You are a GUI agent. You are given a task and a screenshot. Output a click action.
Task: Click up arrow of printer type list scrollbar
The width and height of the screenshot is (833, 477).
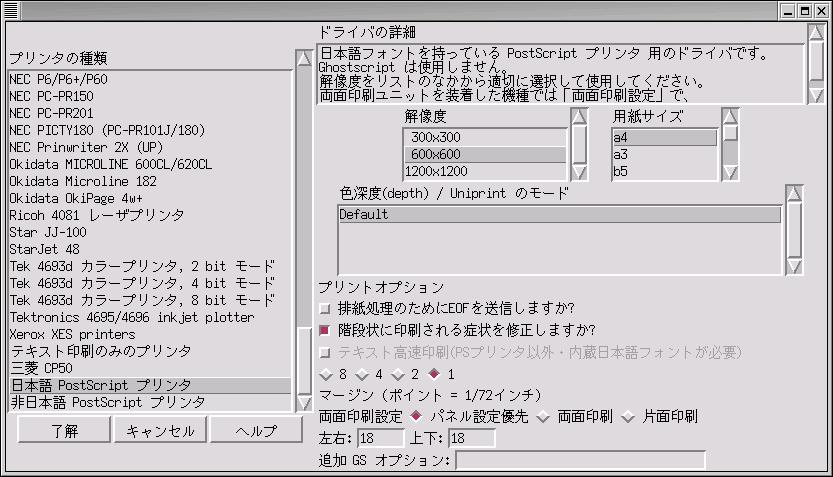click(x=304, y=58)
